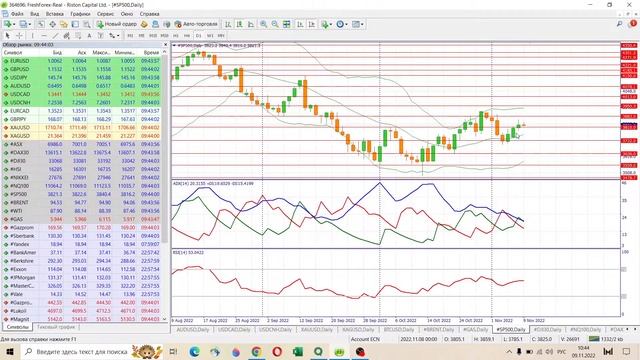Select the crosshair tool
Image resolution: width=640 pixels, height=360 pixels.
[19, 36]
